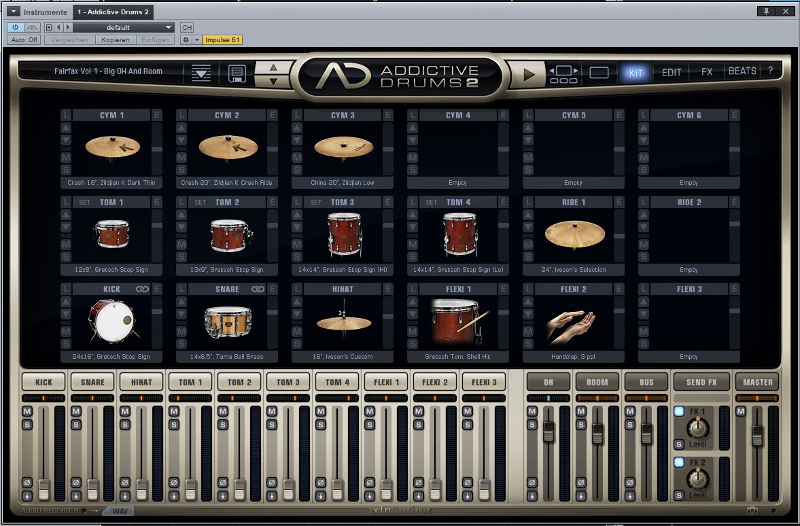
Task: Select the ROOM channel button
Action: 597,382
